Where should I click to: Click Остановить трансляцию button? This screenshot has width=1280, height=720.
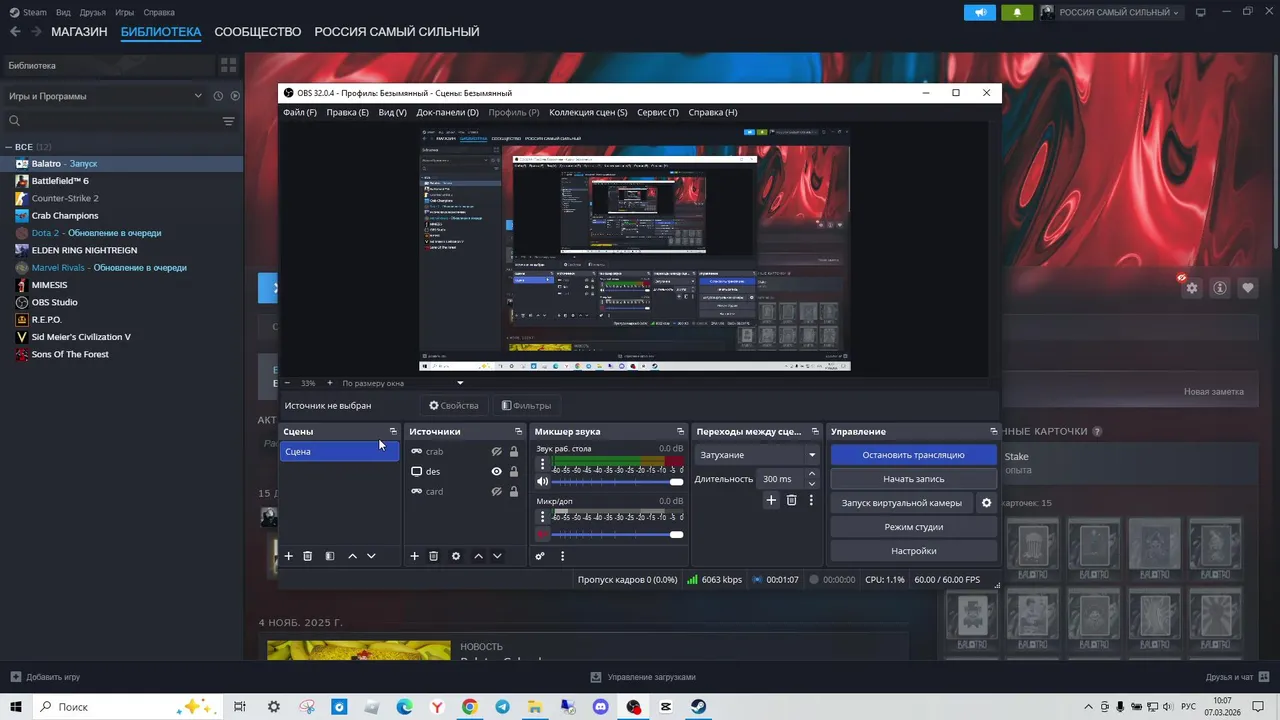913,455
